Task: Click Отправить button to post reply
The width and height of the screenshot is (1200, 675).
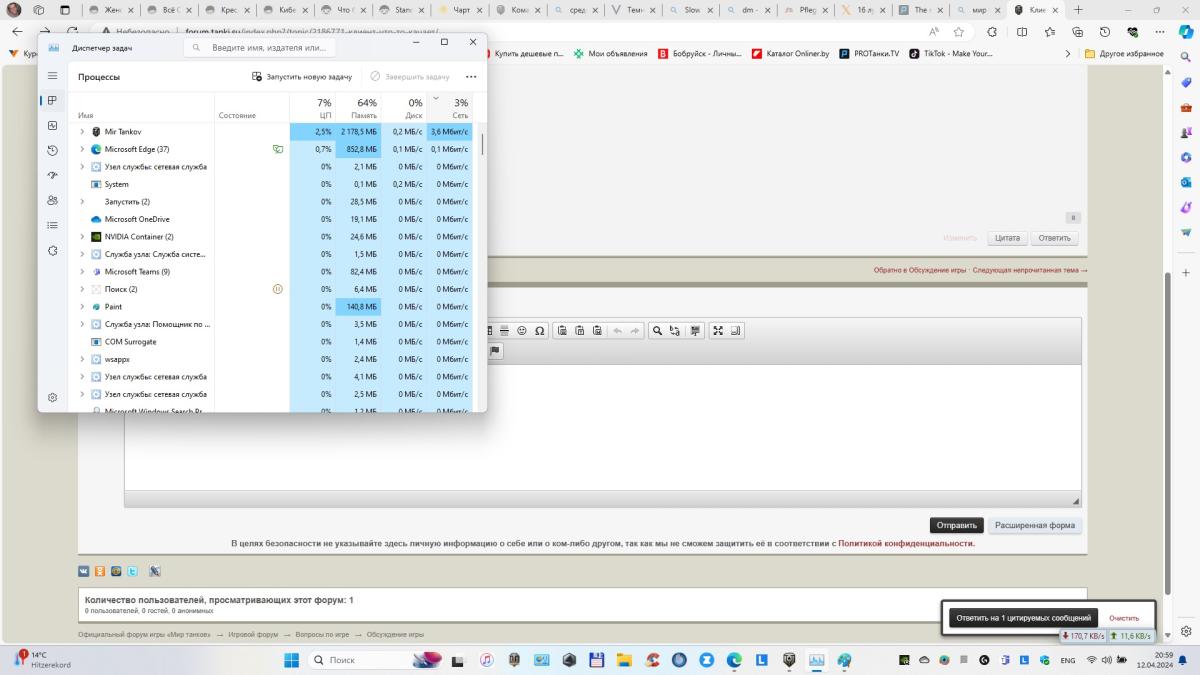Action: [956, 525]
